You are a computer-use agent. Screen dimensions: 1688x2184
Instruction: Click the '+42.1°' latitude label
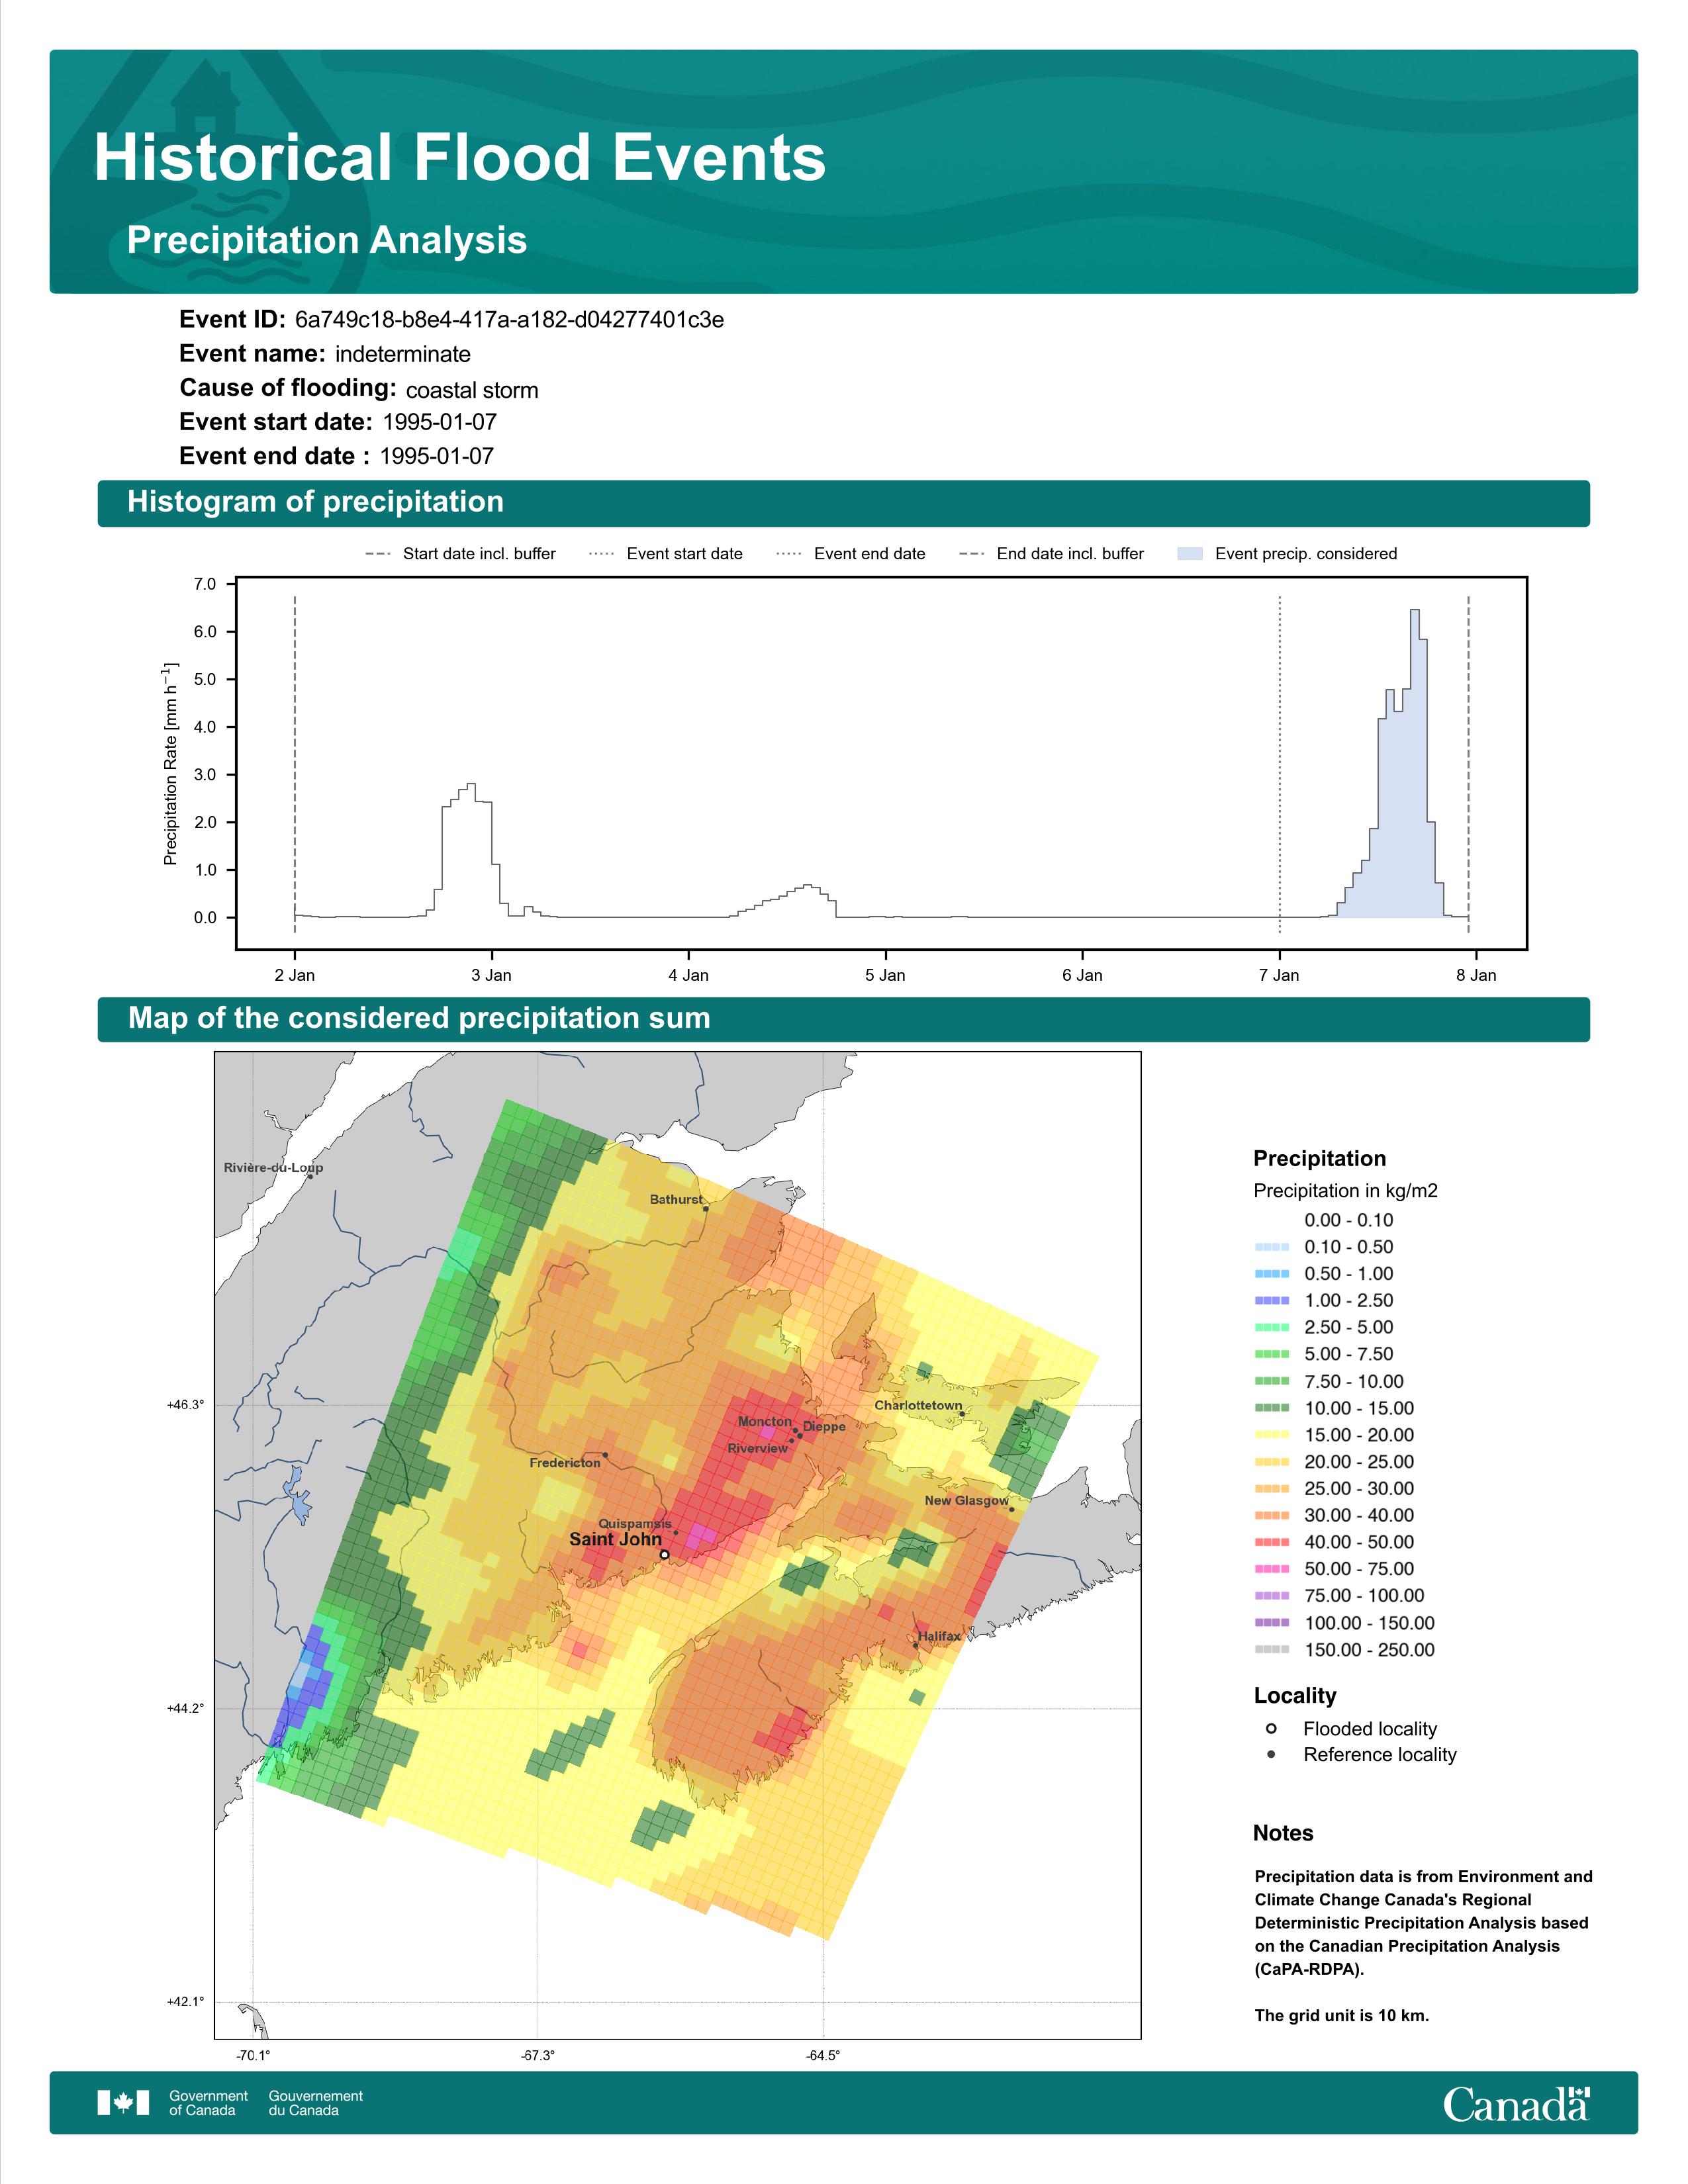coord(185,2001)
